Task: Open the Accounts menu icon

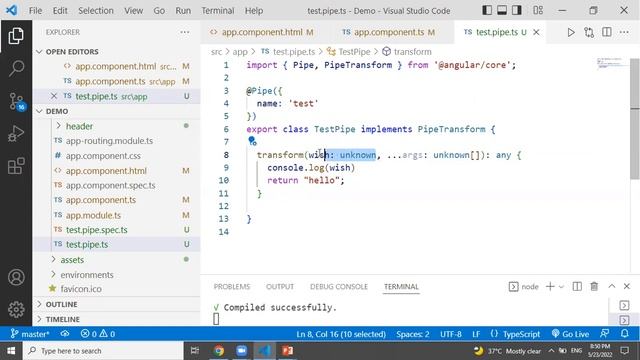Action: [x=16, y=277]
